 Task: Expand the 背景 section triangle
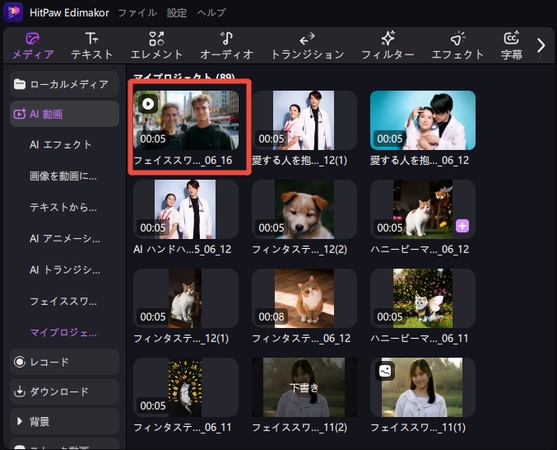19,421
